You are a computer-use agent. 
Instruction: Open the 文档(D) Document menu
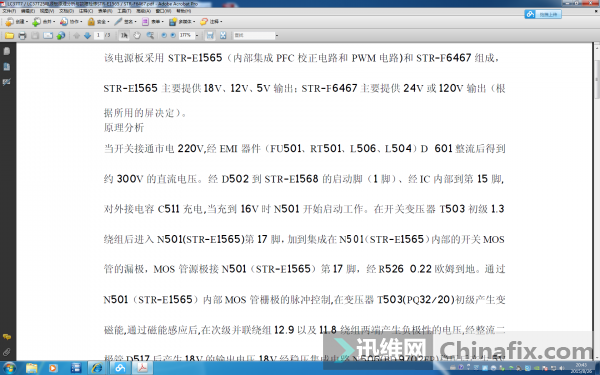point(66,11)
